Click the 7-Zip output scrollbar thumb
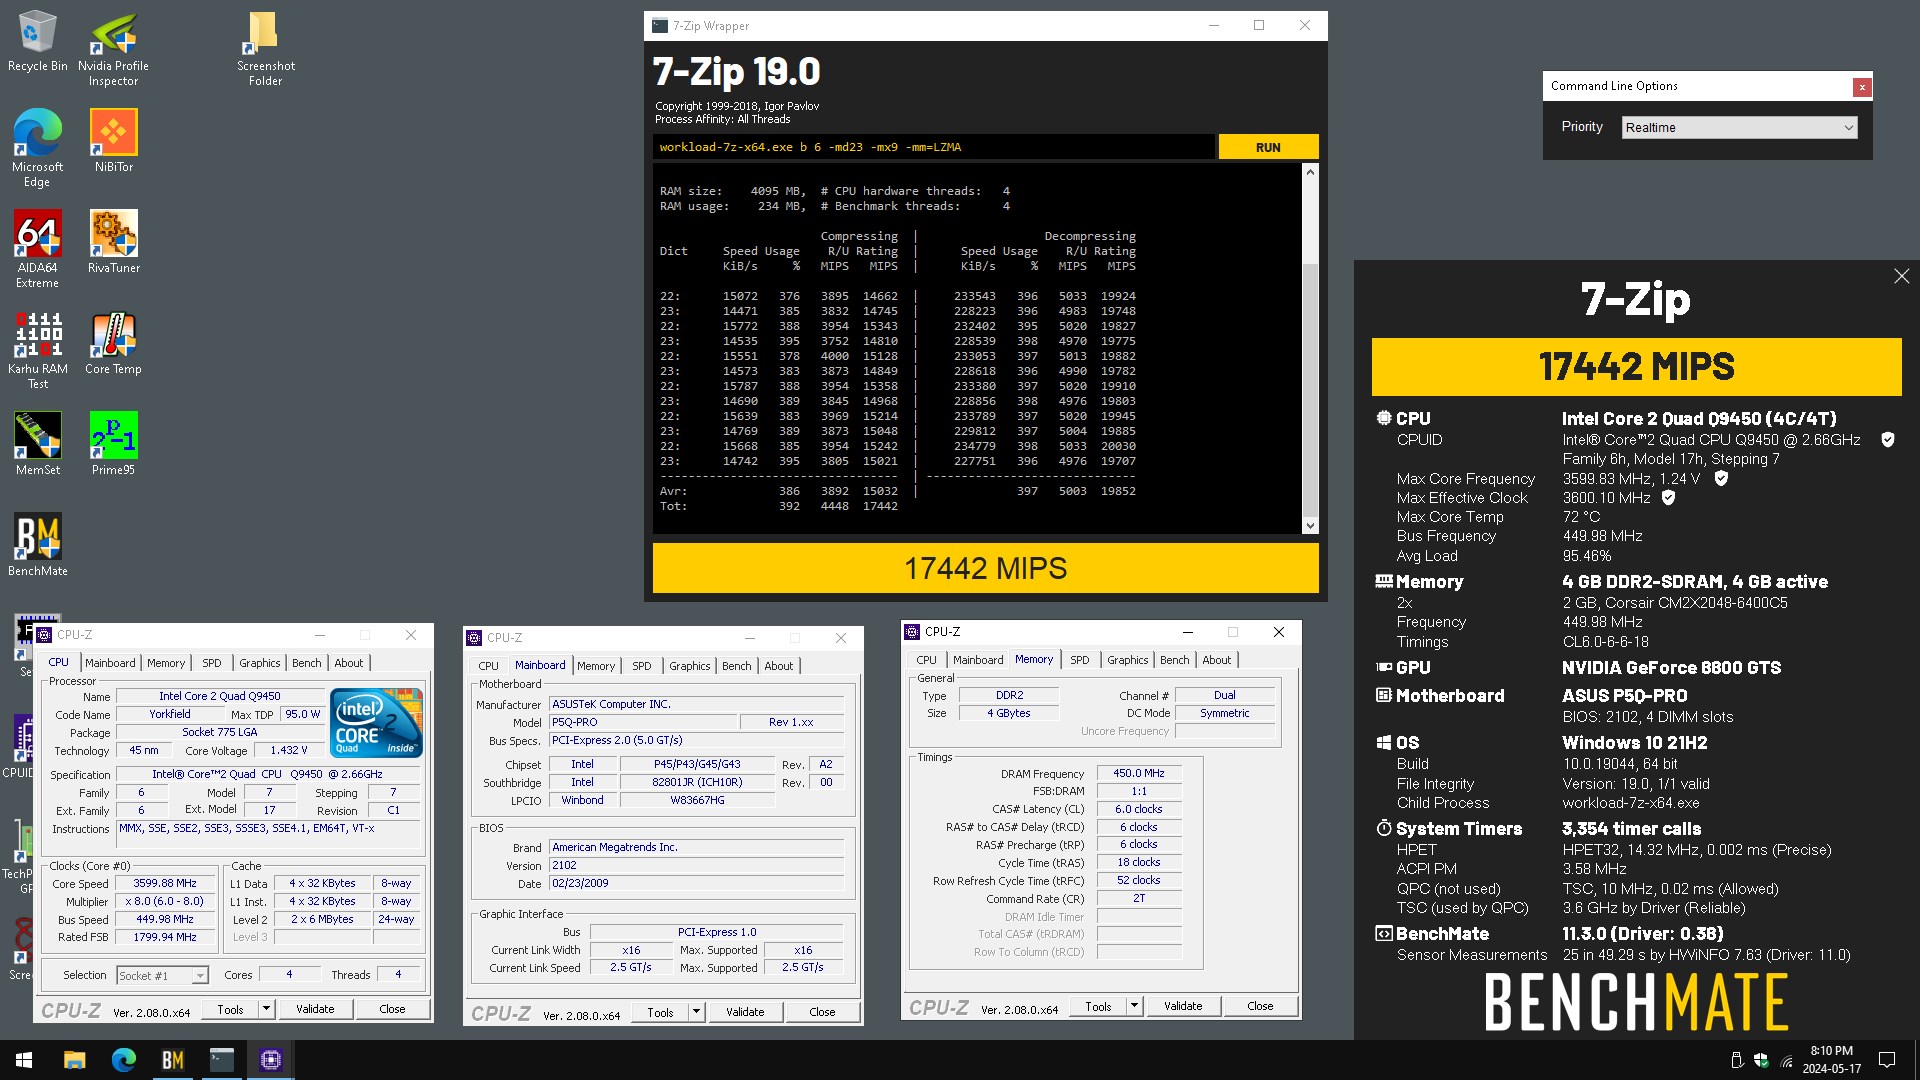The height and width of the screenshot is (1080, 1920). click(x=1310, y=390)
